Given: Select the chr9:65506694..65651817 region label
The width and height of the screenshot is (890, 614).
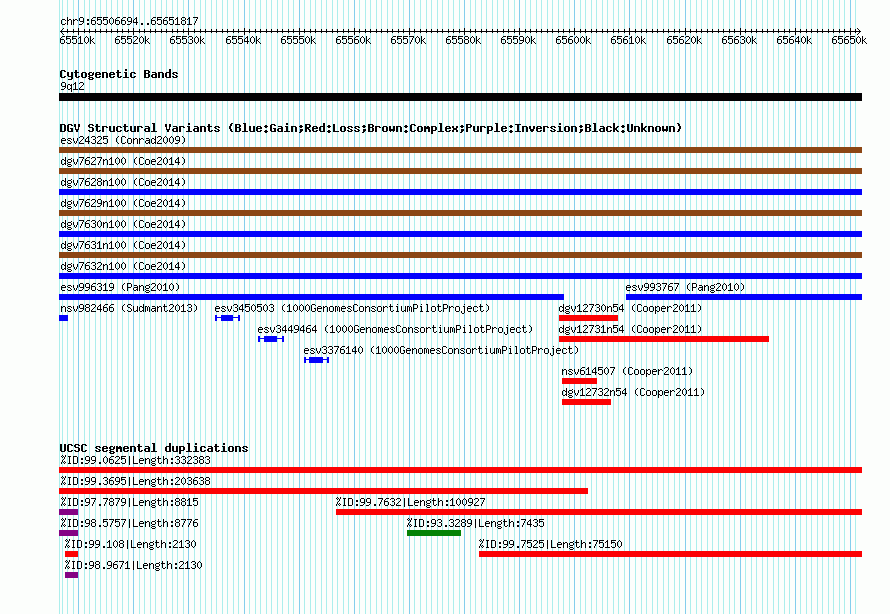Looking at the screenshot, I should coord(129,21).
